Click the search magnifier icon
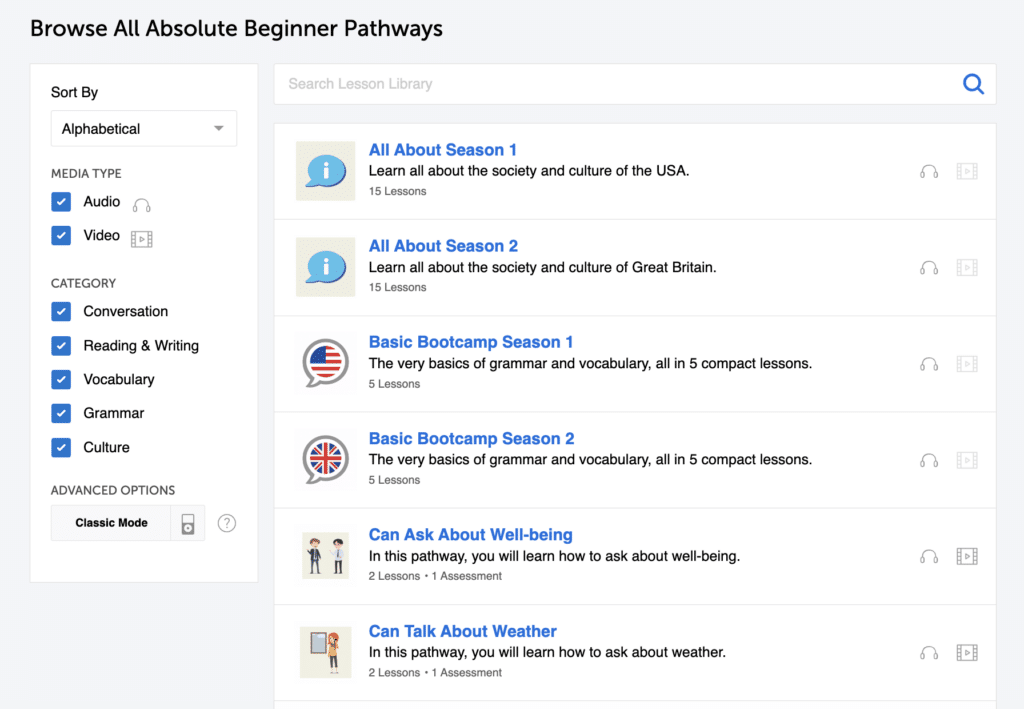 (x=973, y=84)
